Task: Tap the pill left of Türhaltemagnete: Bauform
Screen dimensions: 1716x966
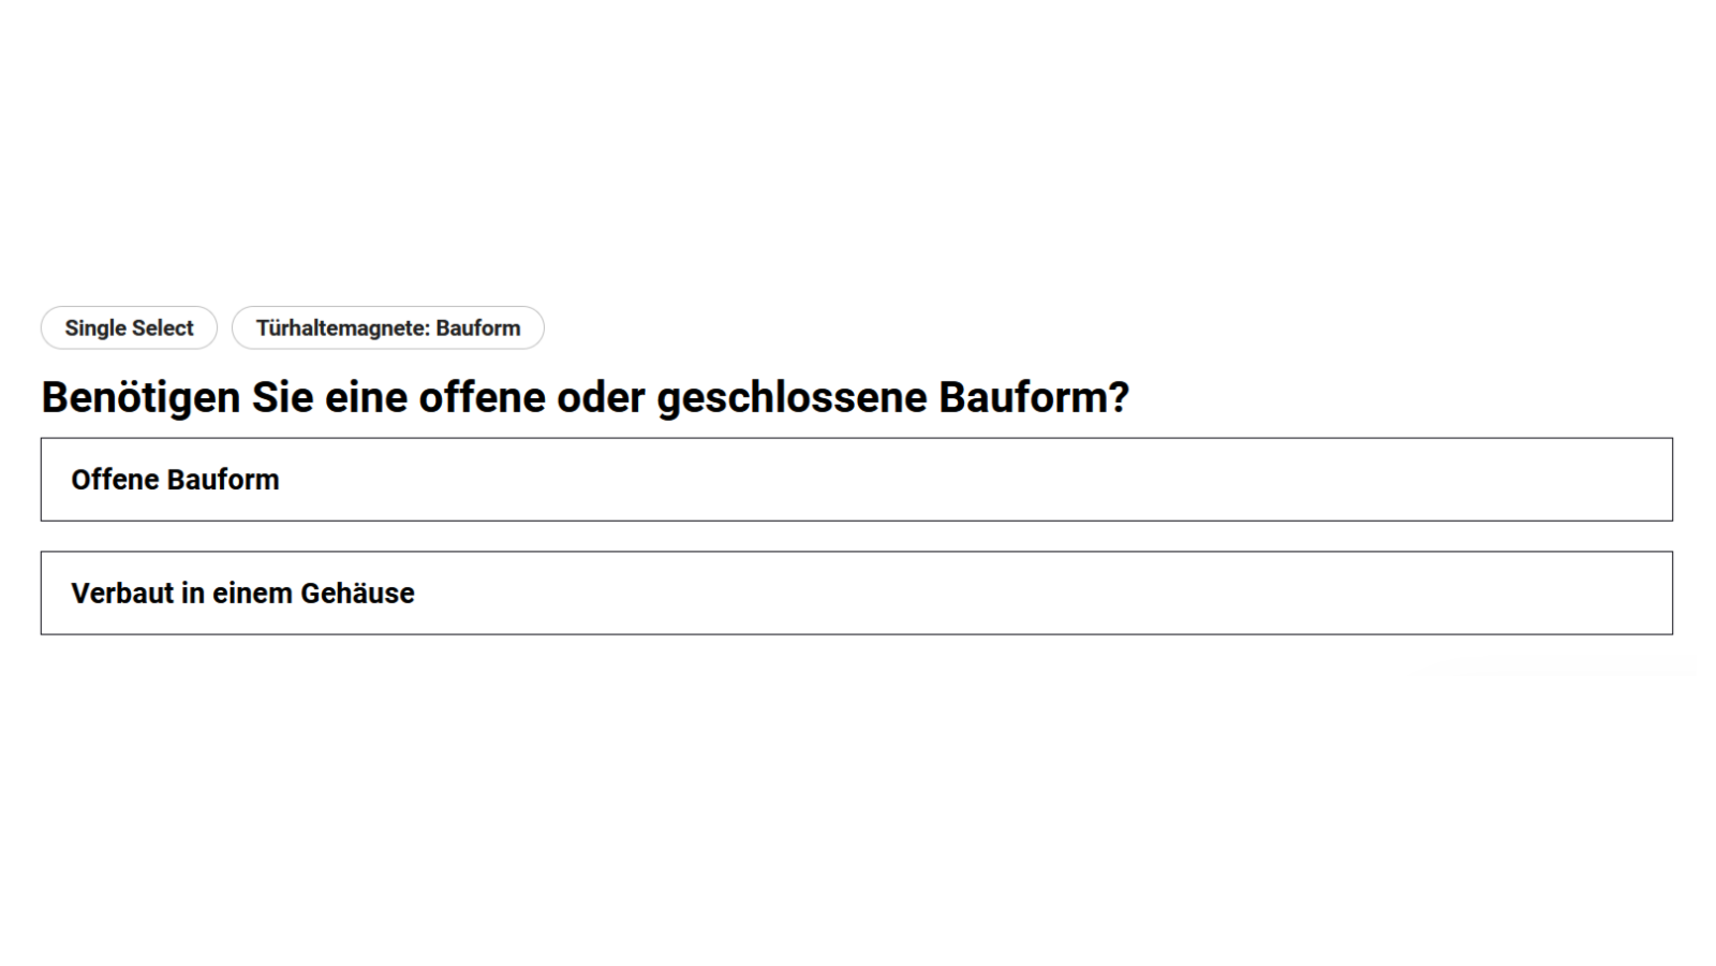Action: coord(129,328)
